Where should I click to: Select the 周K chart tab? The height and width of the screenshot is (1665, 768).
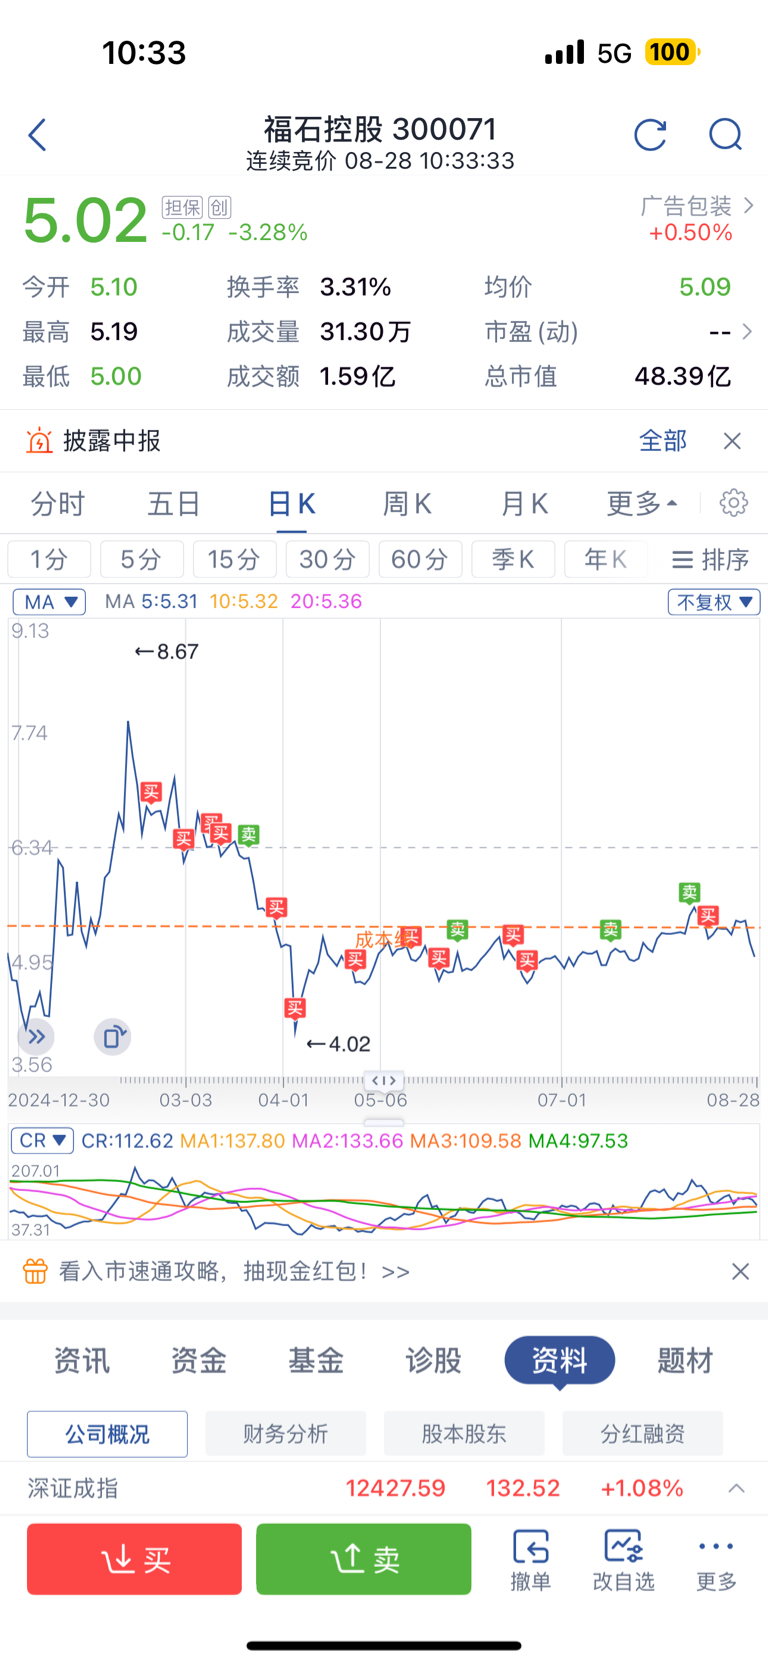(x=408, y=503)
